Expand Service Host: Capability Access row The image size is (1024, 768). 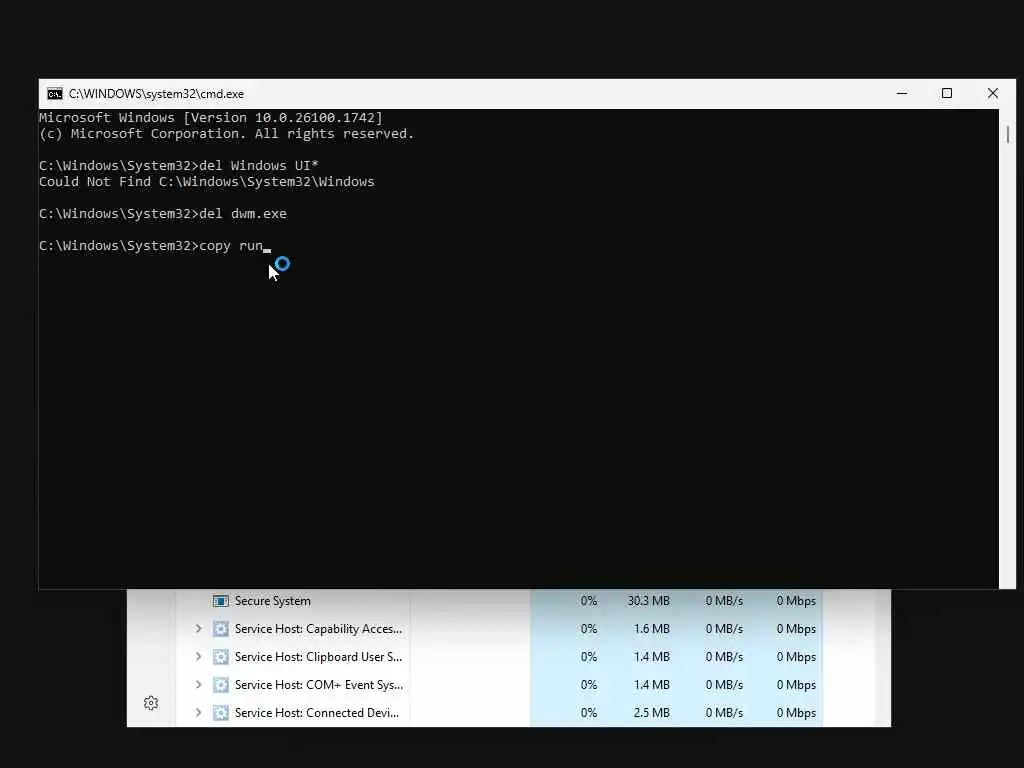pos(199,629)
